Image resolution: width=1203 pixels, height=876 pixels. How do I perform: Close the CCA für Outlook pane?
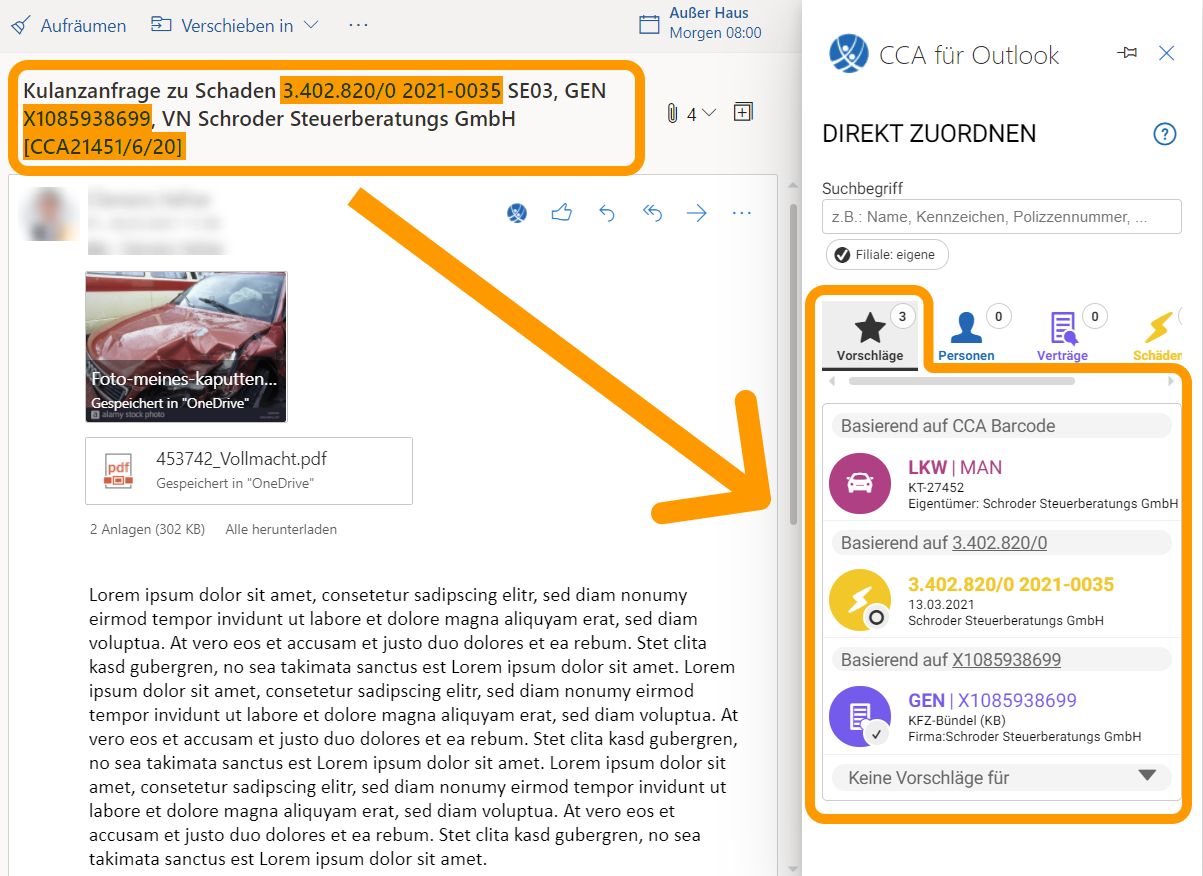click(1166, 53)
